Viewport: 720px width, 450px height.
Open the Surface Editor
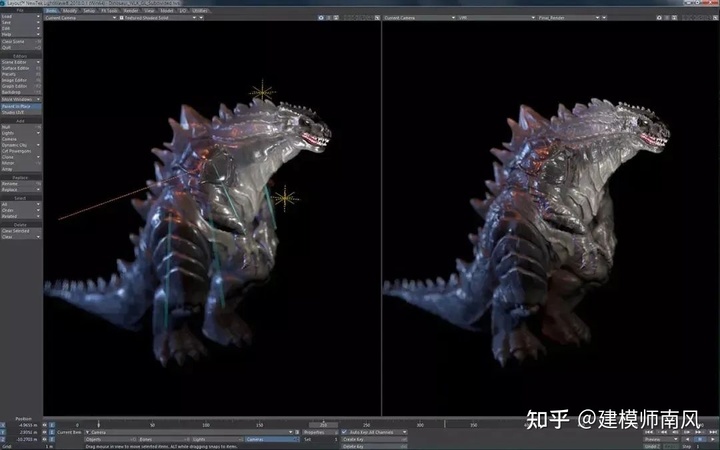[x=21, y=68]
